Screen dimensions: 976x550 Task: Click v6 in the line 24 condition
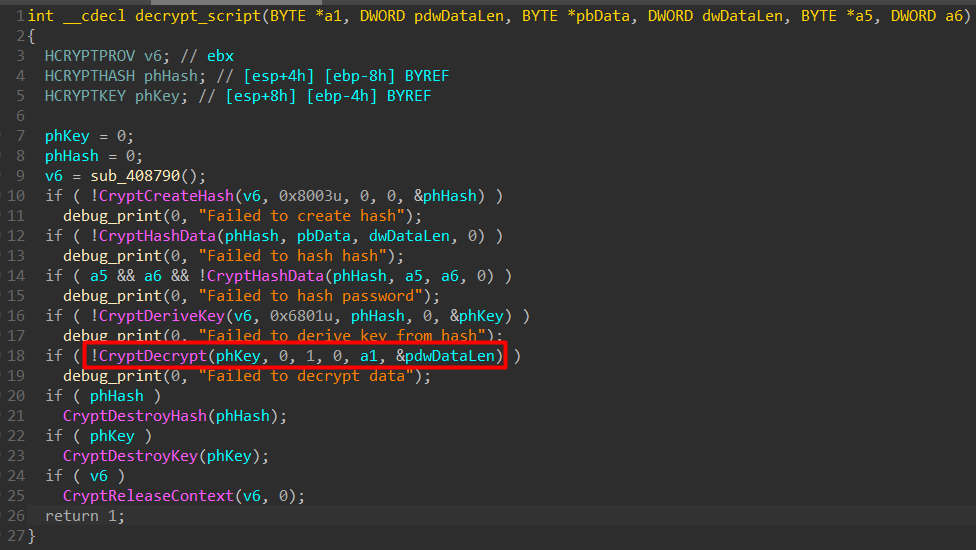[x=99, y=476]
